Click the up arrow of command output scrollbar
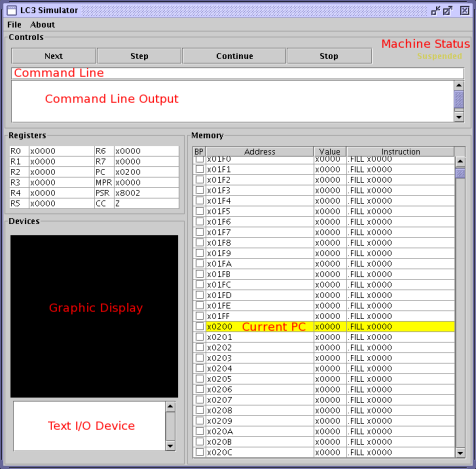476x469 pixels. tap(459, 85)
